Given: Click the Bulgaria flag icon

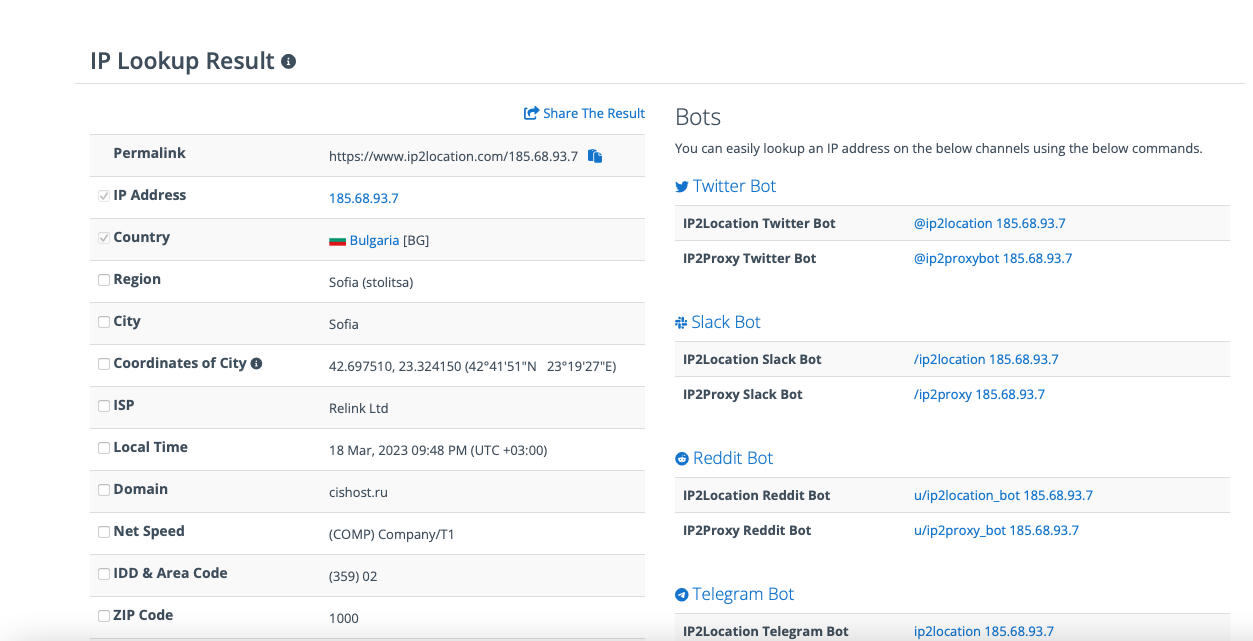Looking at the screenshot, I should click(337, 241).
